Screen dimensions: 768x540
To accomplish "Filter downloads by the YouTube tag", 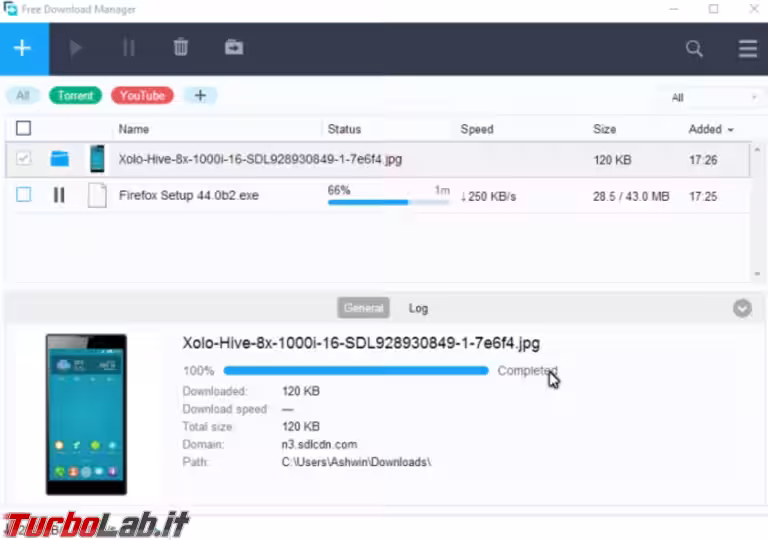I will 142,96.
